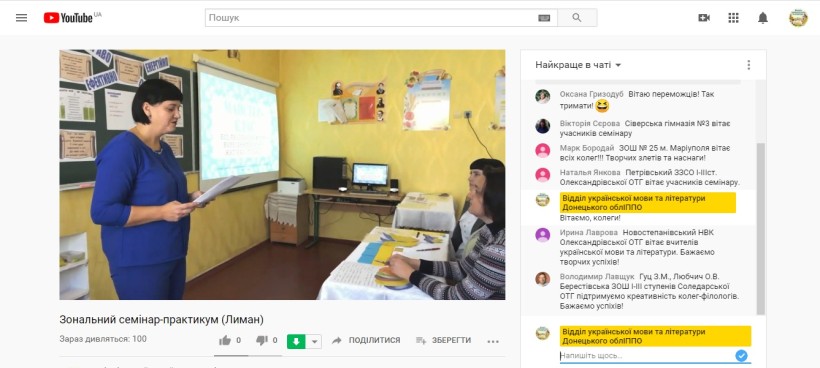Open the YouTube apps grid
This screenshot has height=368, width=820.
[733, 18]
